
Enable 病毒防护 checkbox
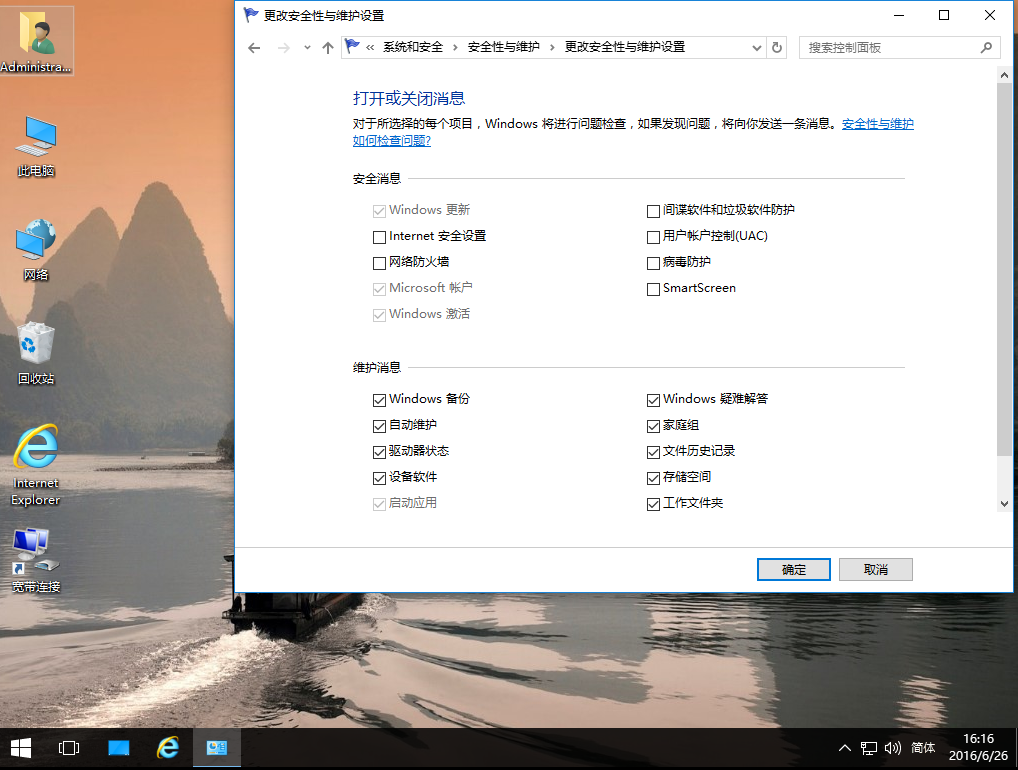coord(654,263)
